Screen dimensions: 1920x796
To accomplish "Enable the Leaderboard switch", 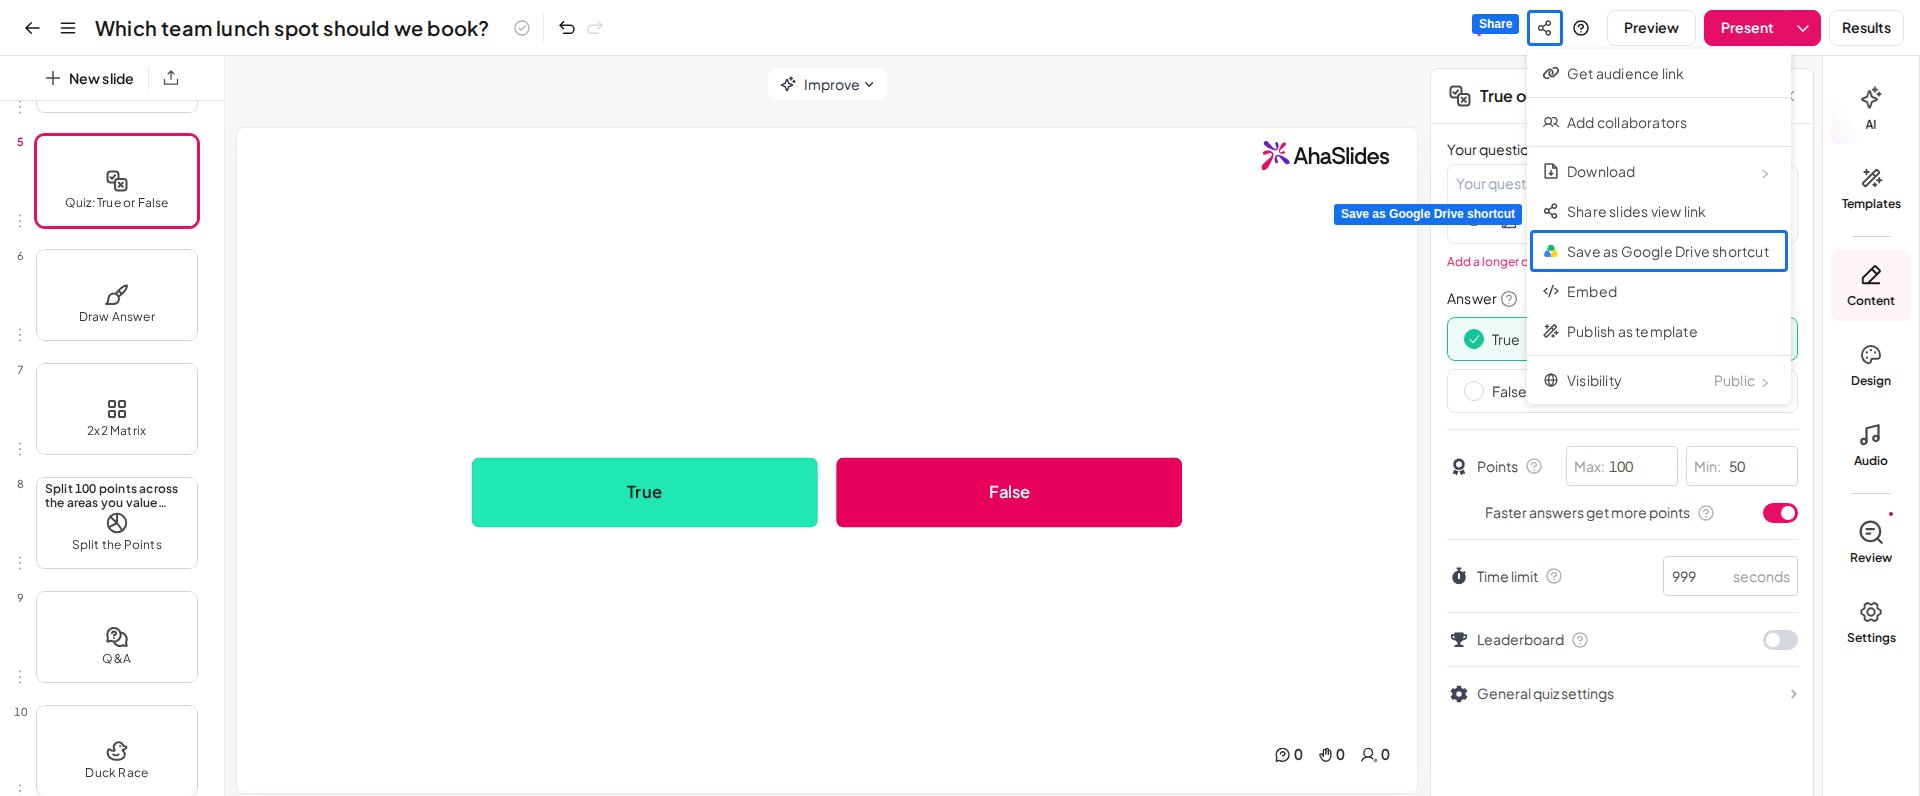I will pos(1780,640).
